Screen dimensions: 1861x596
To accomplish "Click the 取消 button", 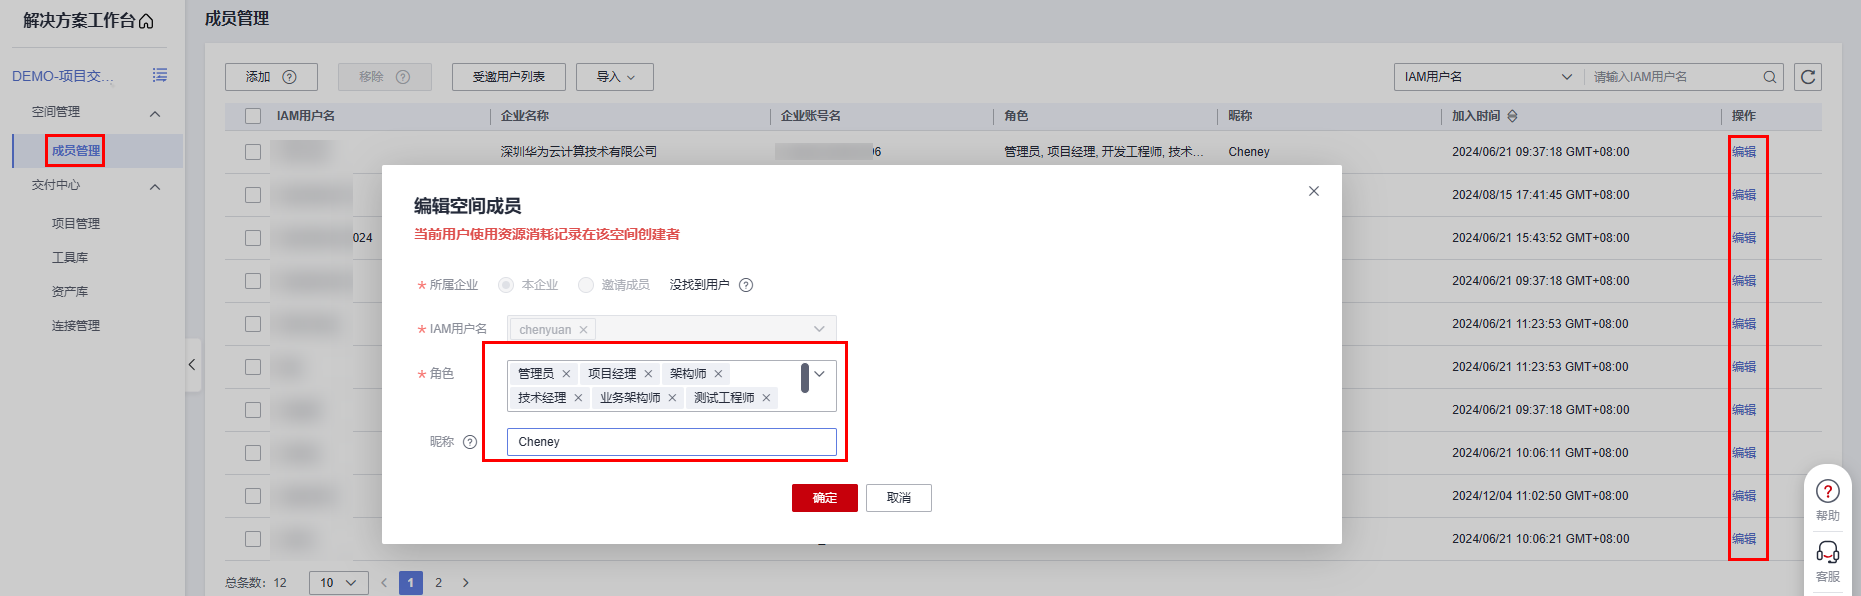I will click(899, 498).
